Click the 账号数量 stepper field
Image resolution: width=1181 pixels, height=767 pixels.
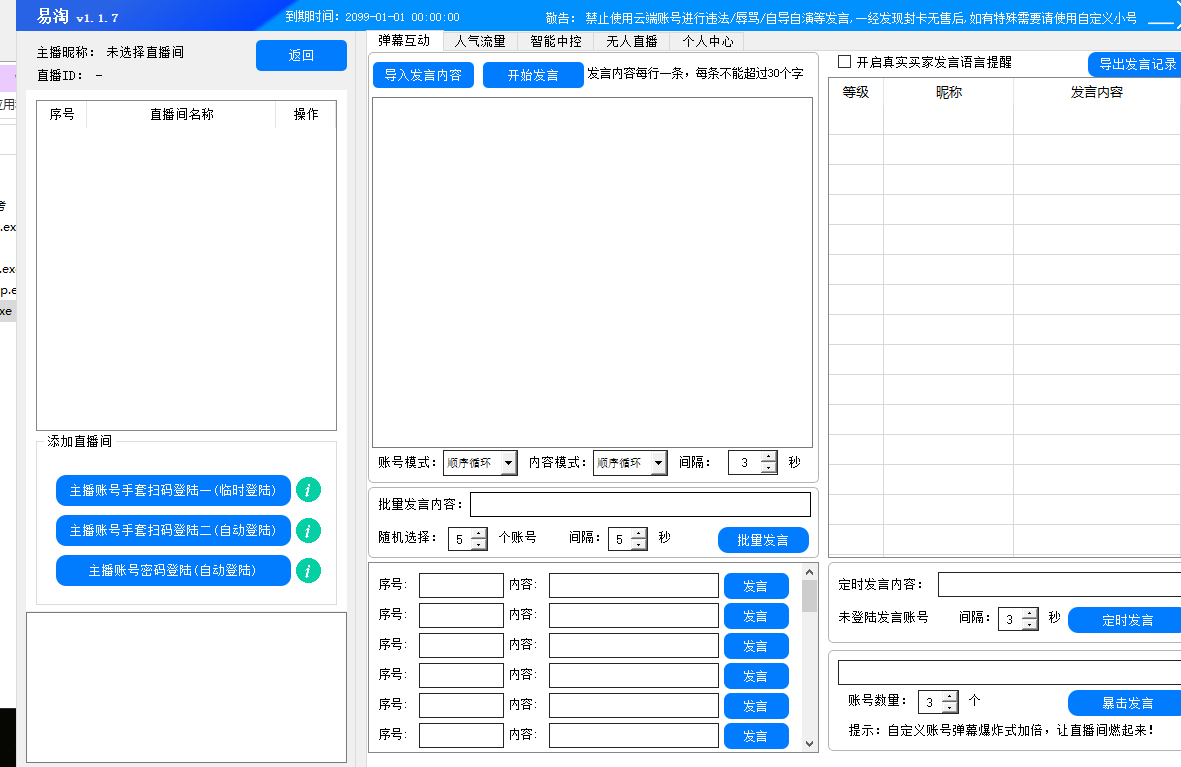[x=938, y=702]
